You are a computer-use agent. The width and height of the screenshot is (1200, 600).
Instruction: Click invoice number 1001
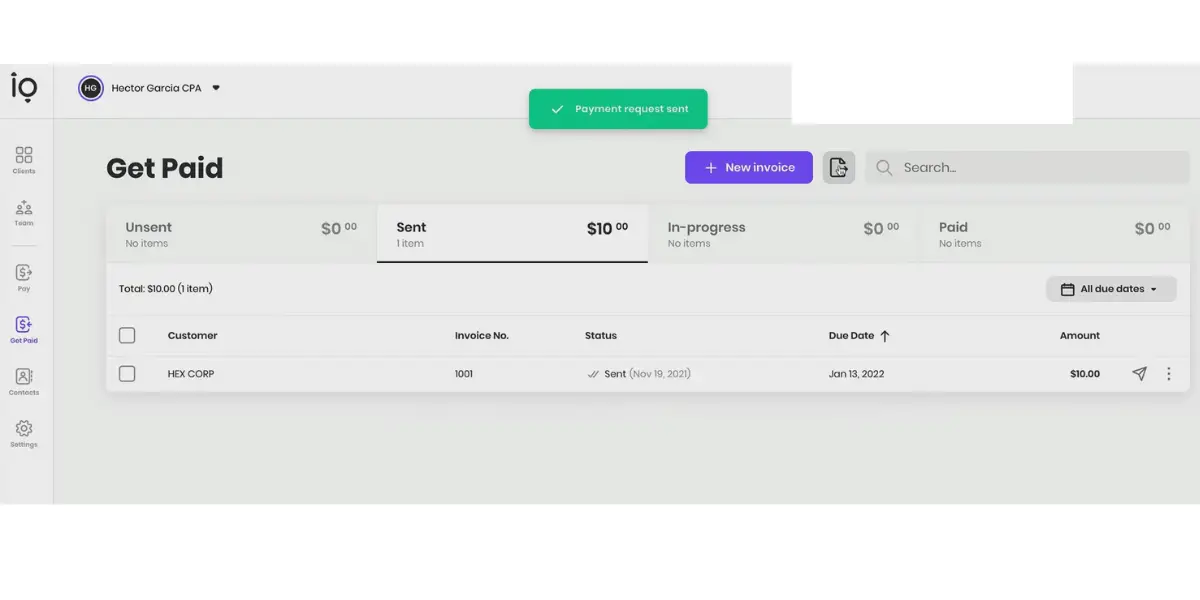(464, 374)
